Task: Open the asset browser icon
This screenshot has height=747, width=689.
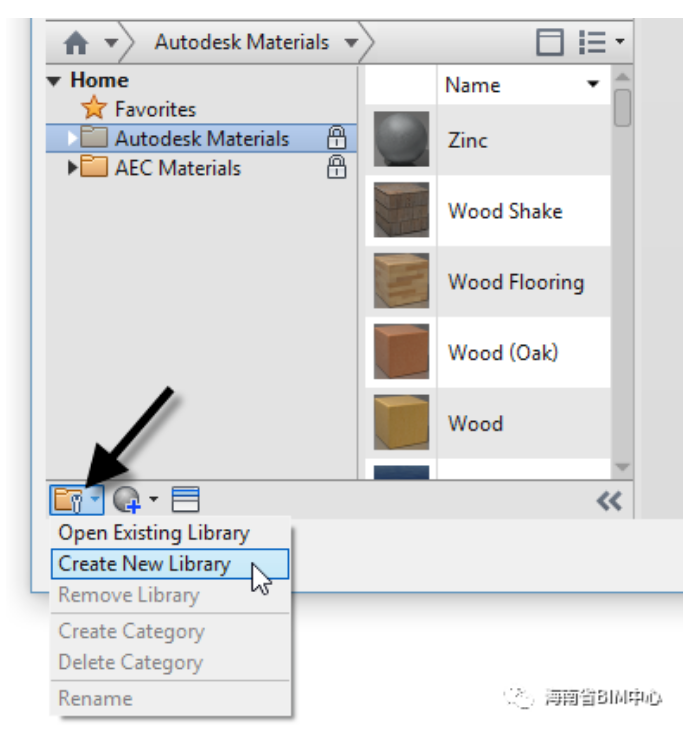Action: click(185, 500)
